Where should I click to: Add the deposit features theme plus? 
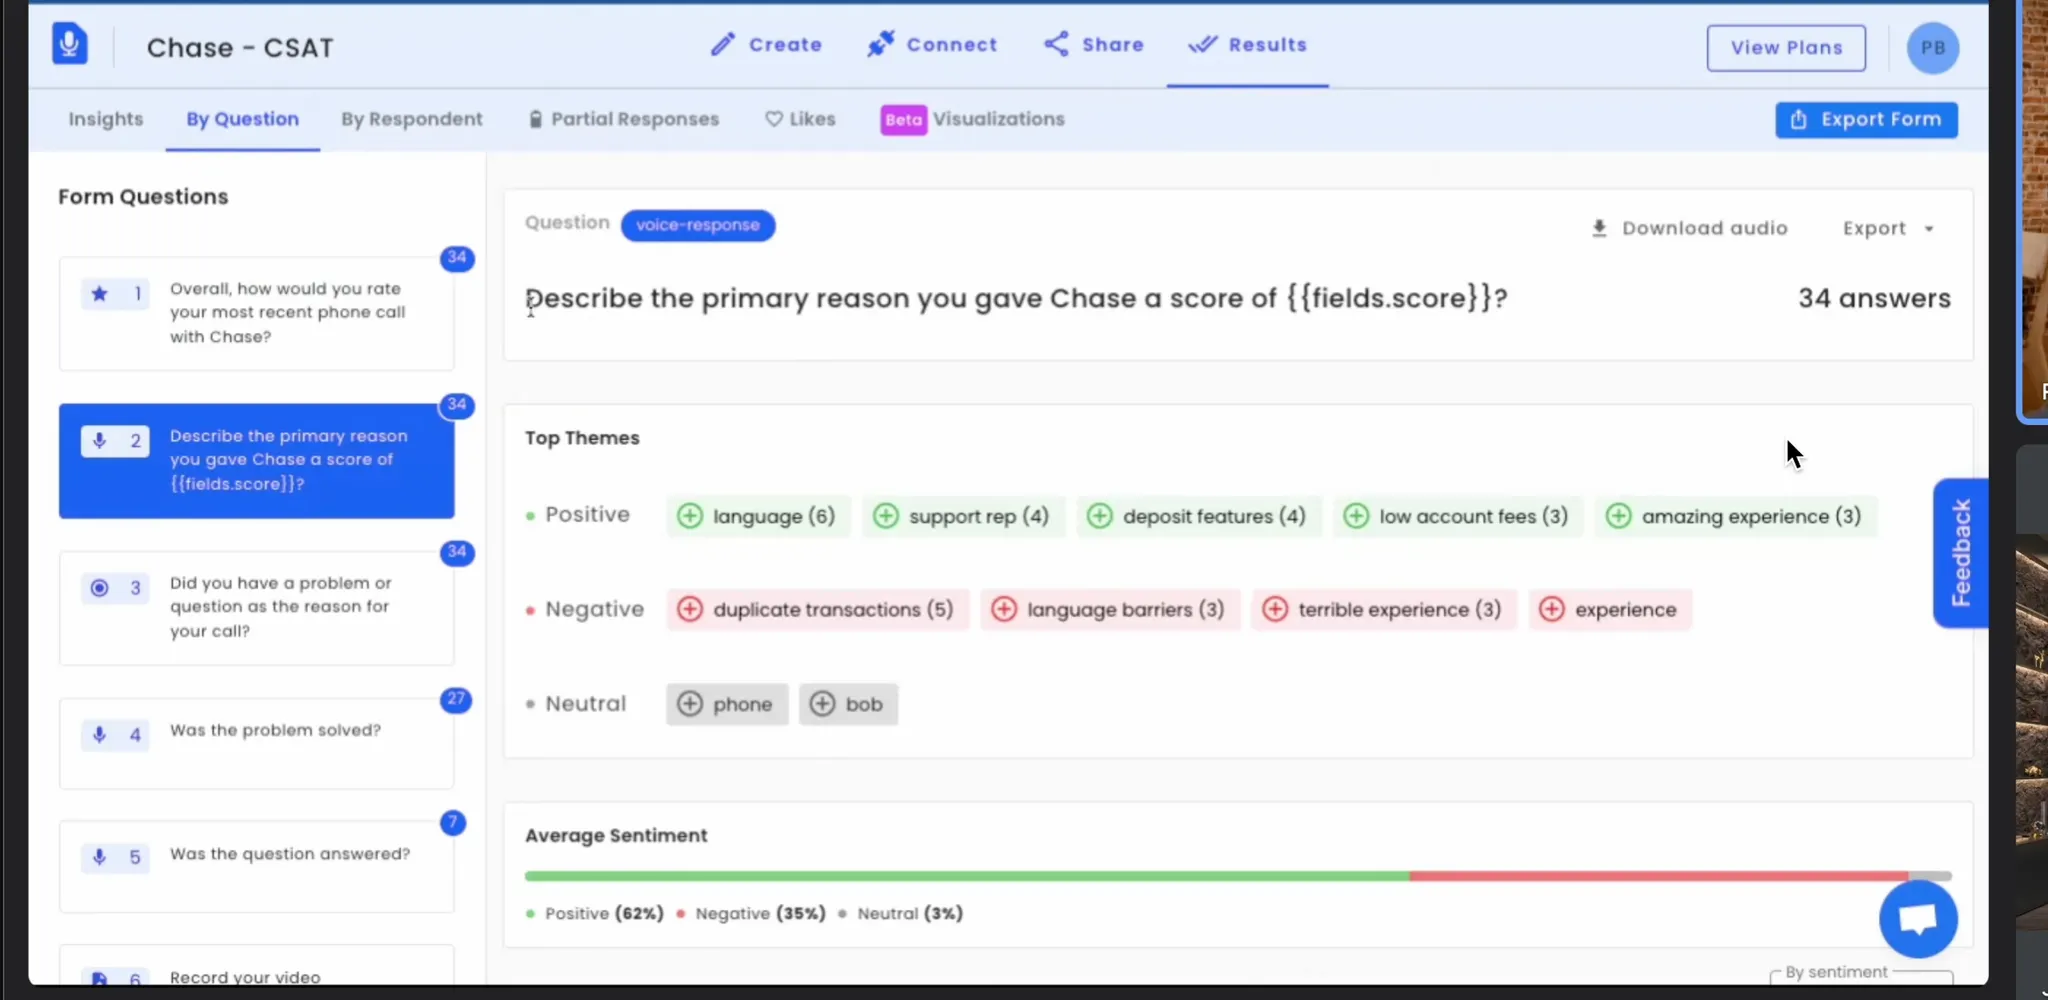pos(1099,516)
